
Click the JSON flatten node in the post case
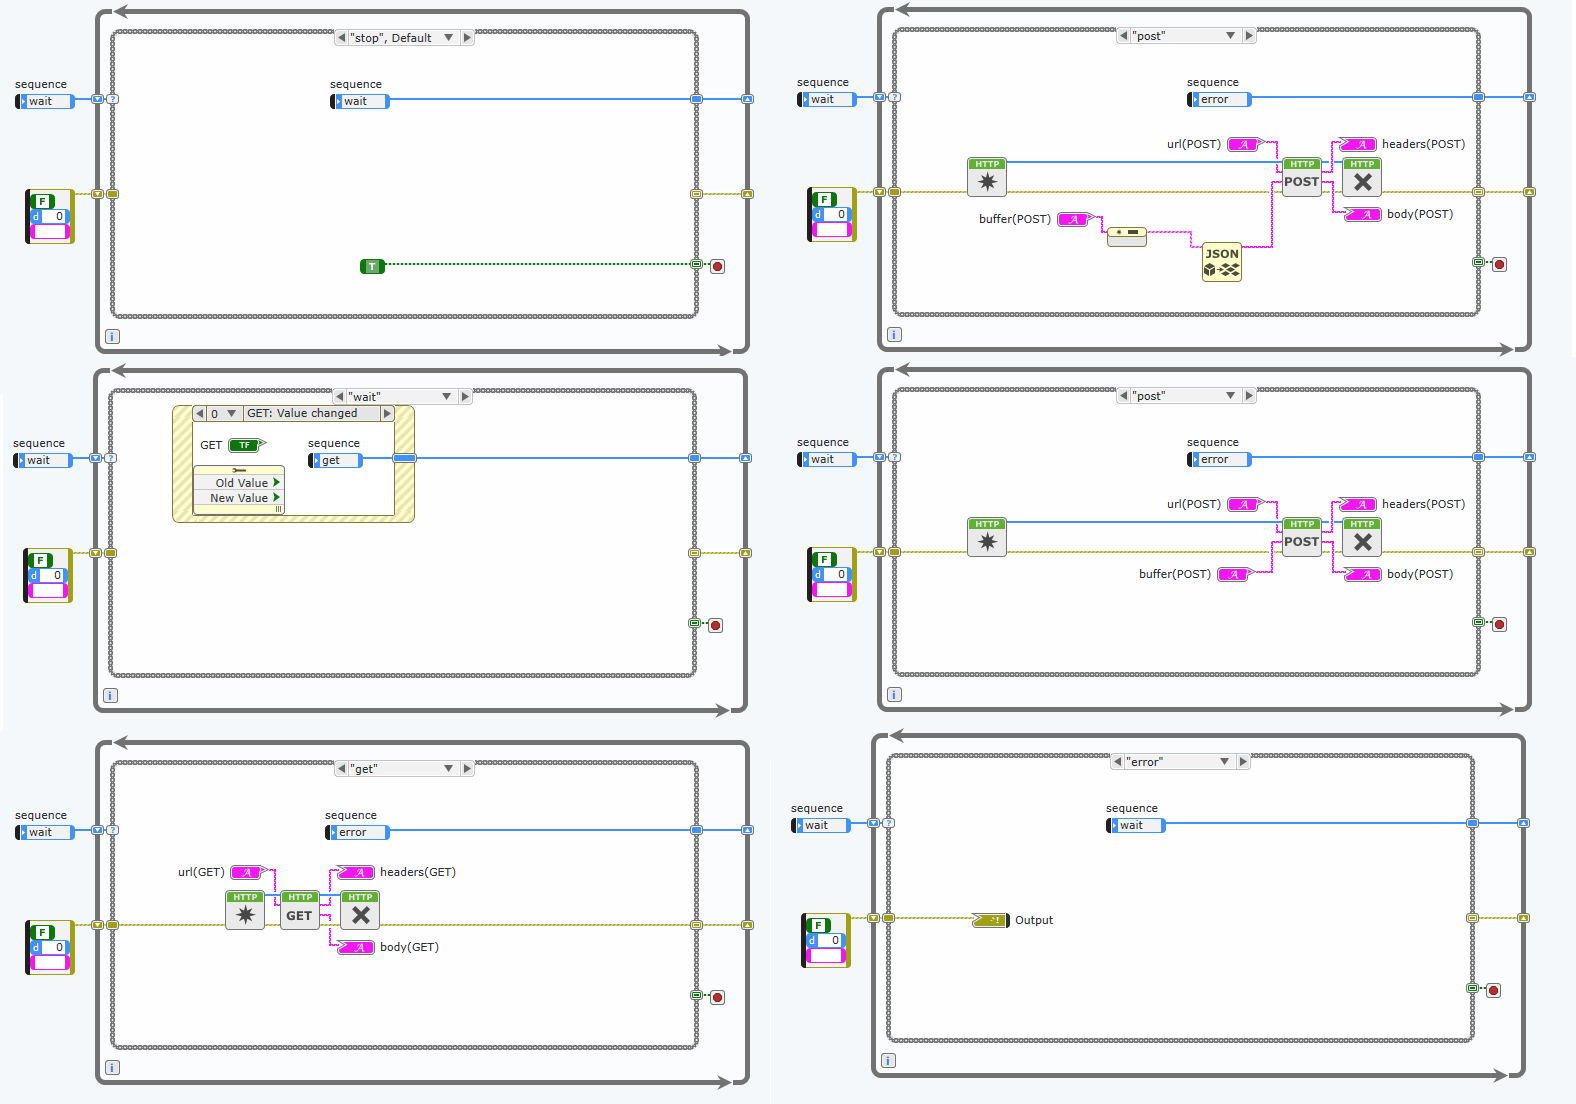pos(1221,262)
